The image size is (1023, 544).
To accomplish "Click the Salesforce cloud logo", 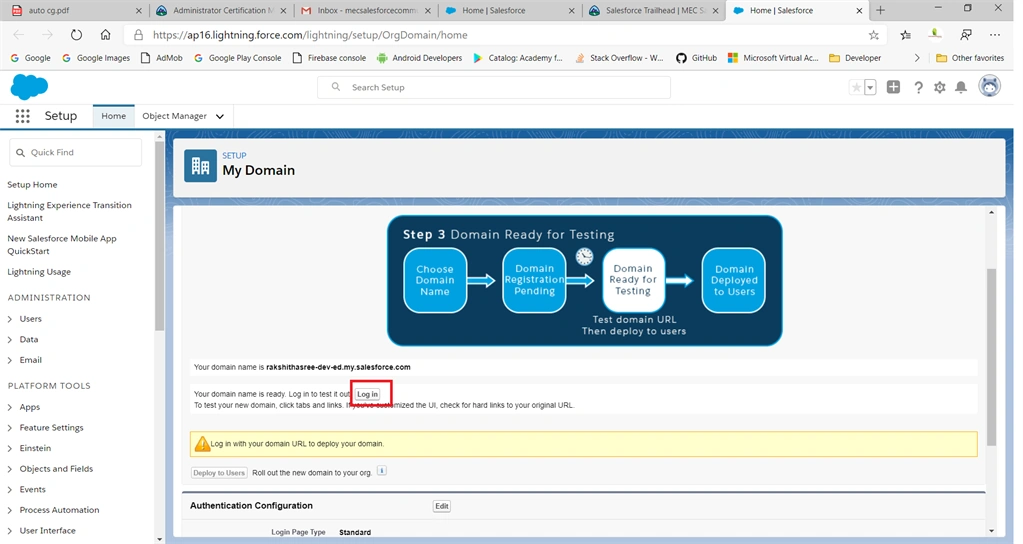I will pos(29,87).
